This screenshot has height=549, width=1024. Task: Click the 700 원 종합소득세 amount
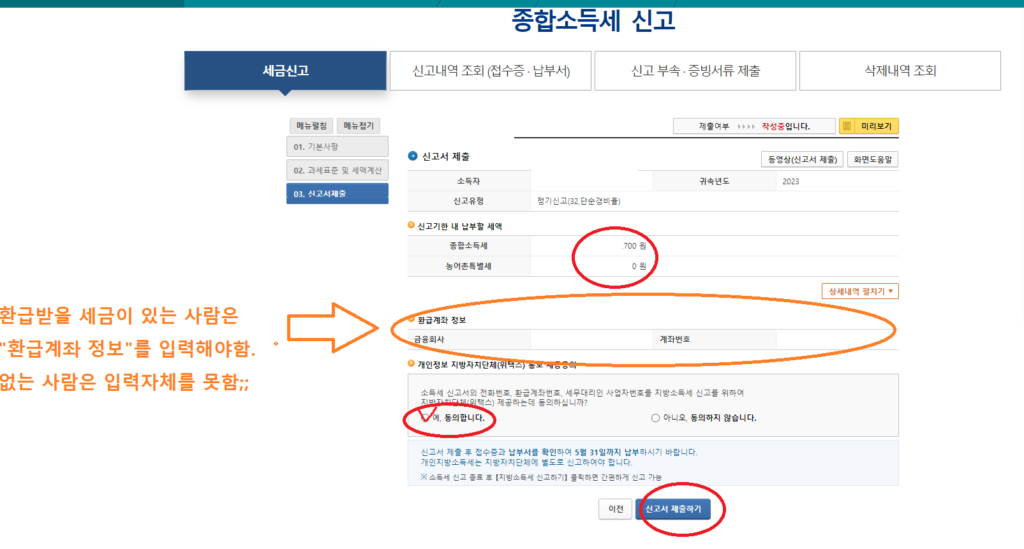634,246
